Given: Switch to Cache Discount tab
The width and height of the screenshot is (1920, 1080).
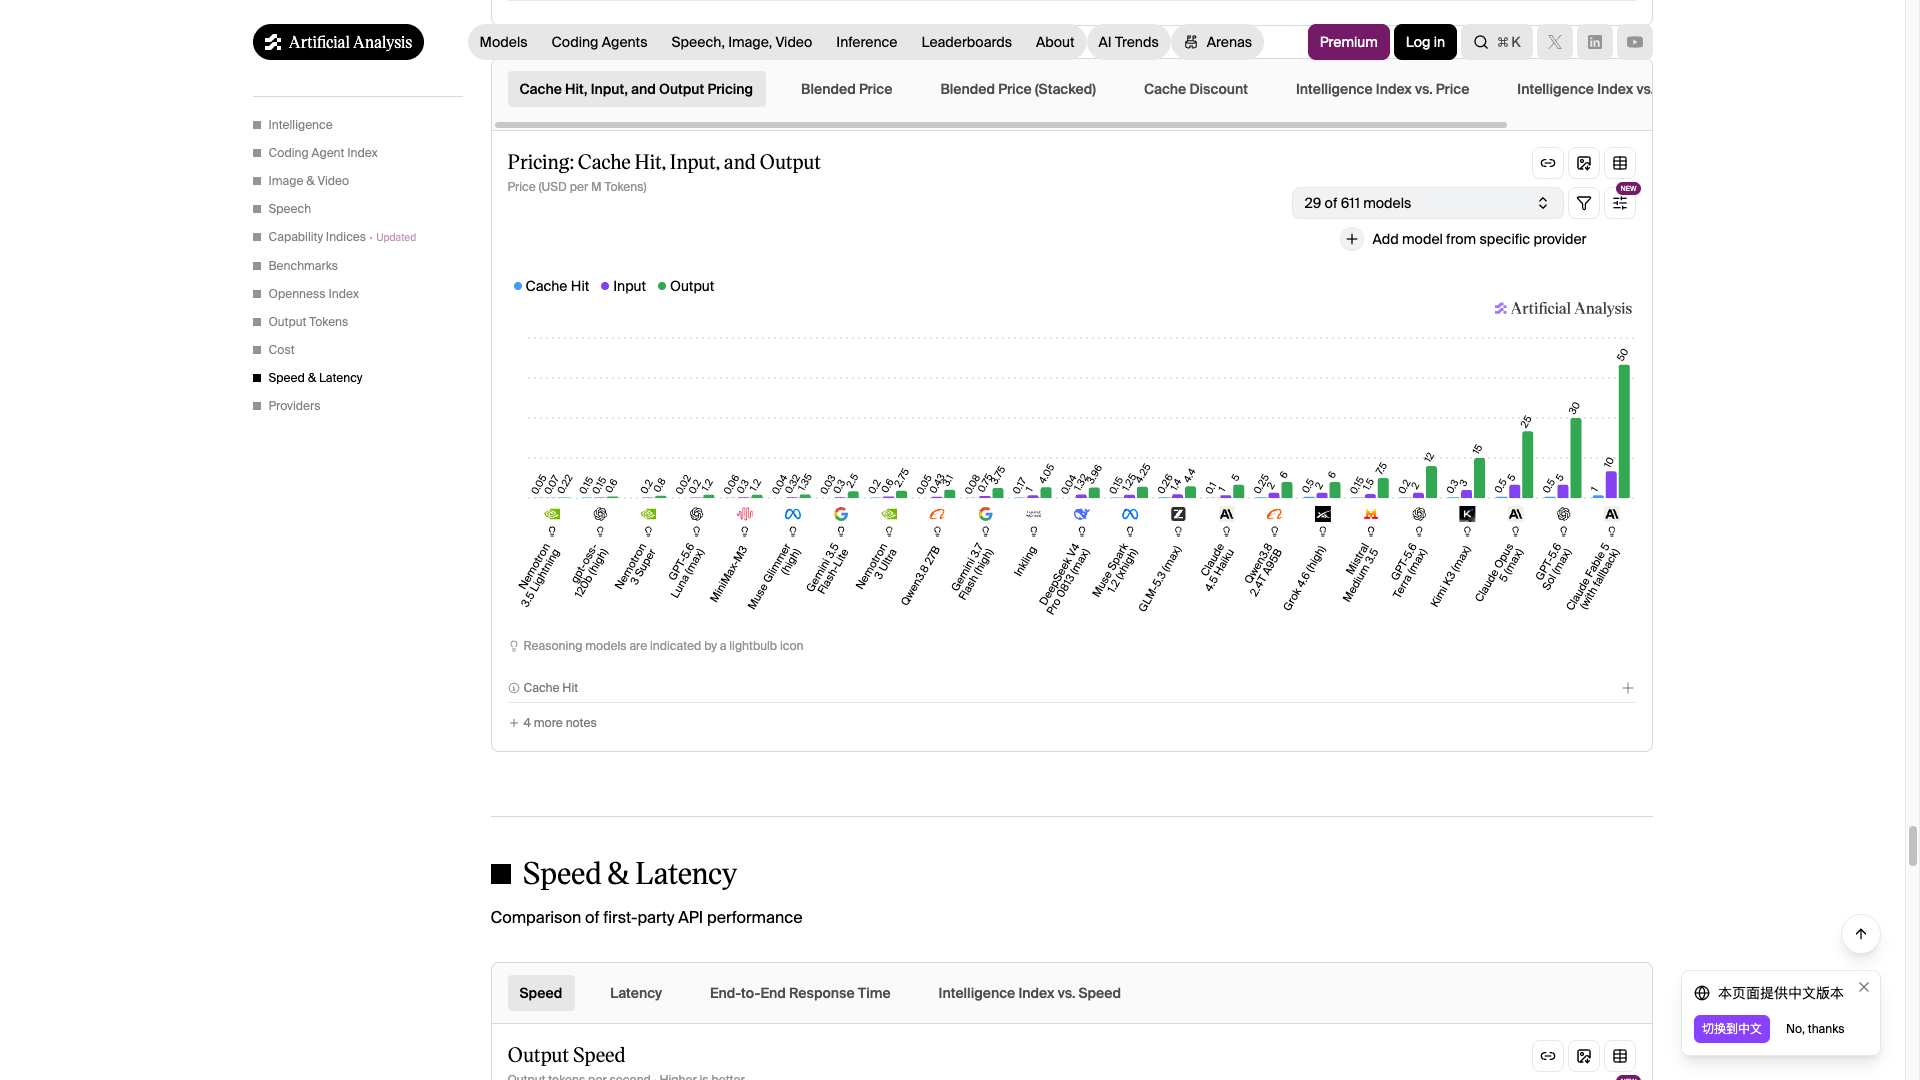Looking at the screenshot, I should 1195,89.
